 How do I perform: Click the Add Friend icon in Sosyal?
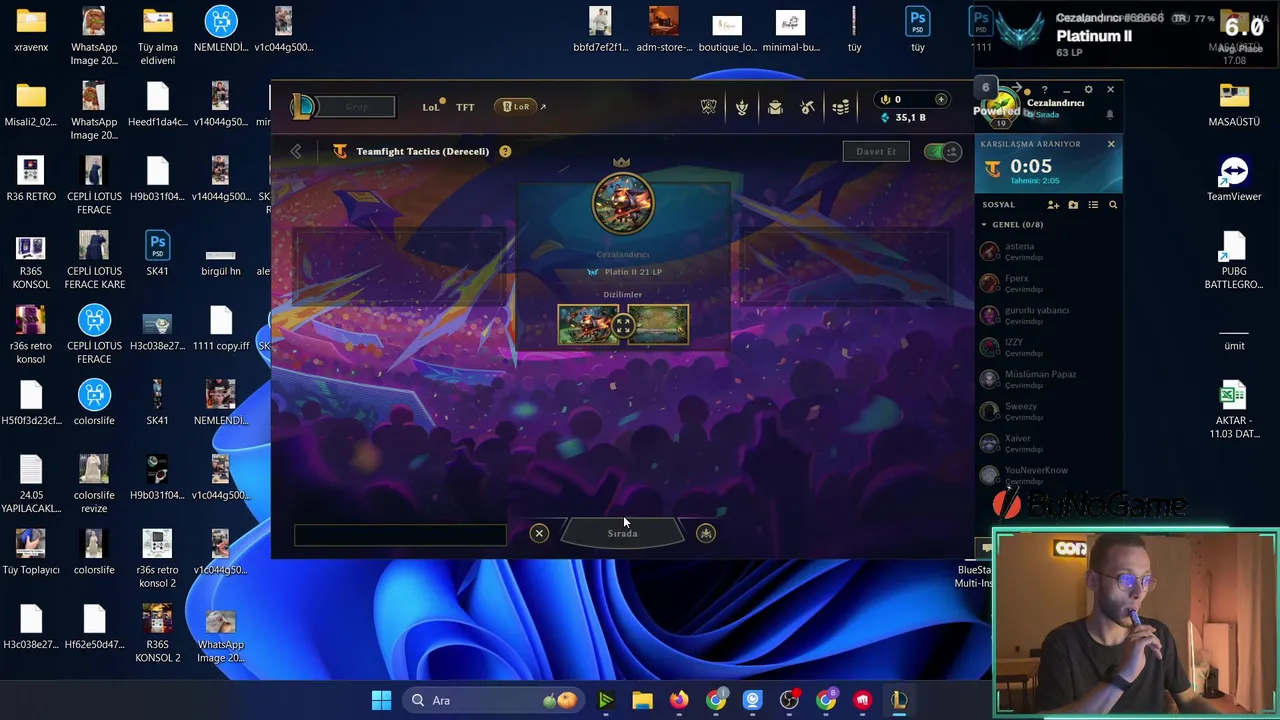click(x=1053, y=205)
